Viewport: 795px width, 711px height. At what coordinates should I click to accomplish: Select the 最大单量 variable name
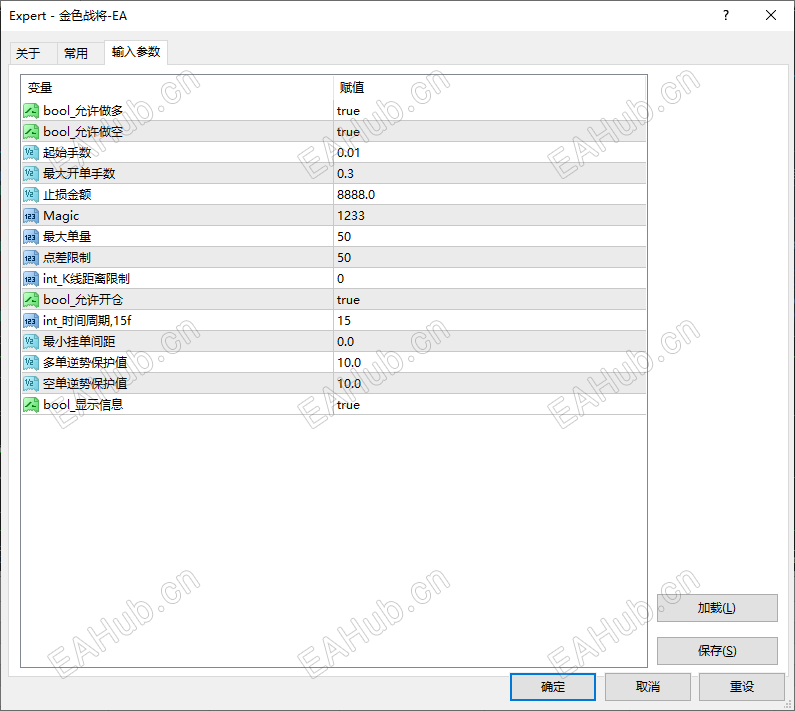click(x=67, y=237)
